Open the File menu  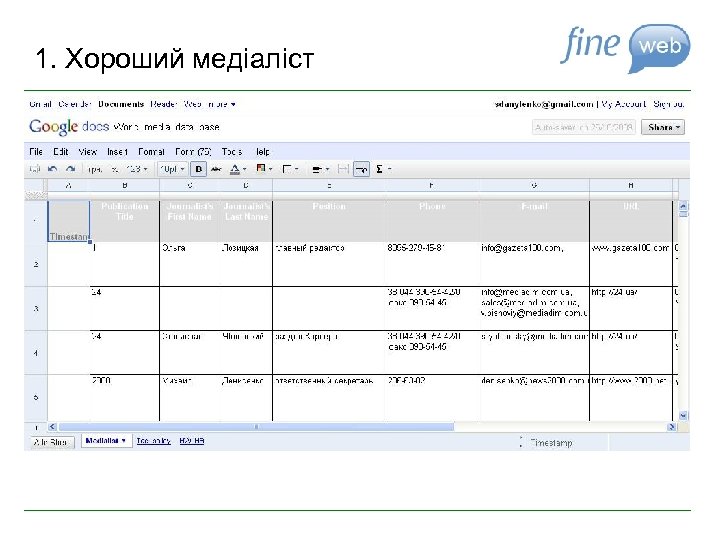(36, 152)
